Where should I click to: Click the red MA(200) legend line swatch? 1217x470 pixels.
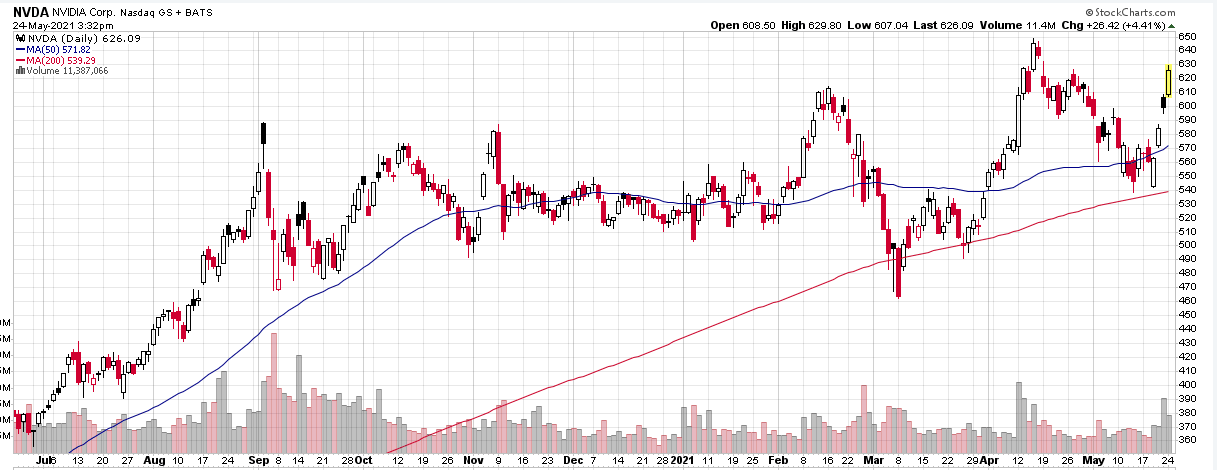coord(19,60)
